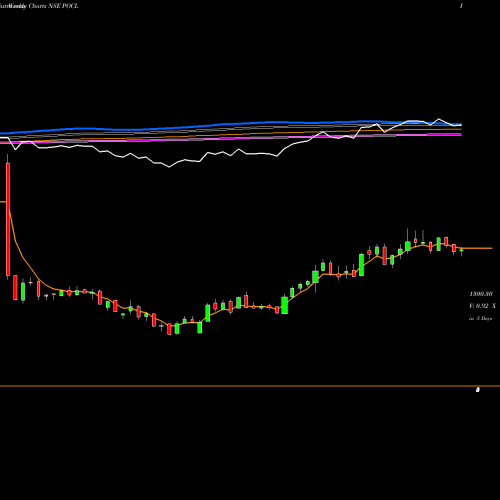Click the 'Charts NSE POCL' chart title
The height and width of the screenshot is (500, 500).
point(53,6)
